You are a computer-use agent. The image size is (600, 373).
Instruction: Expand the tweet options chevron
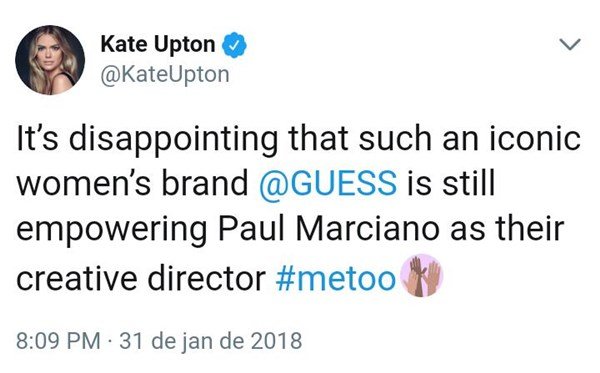(x=570, y=44)
